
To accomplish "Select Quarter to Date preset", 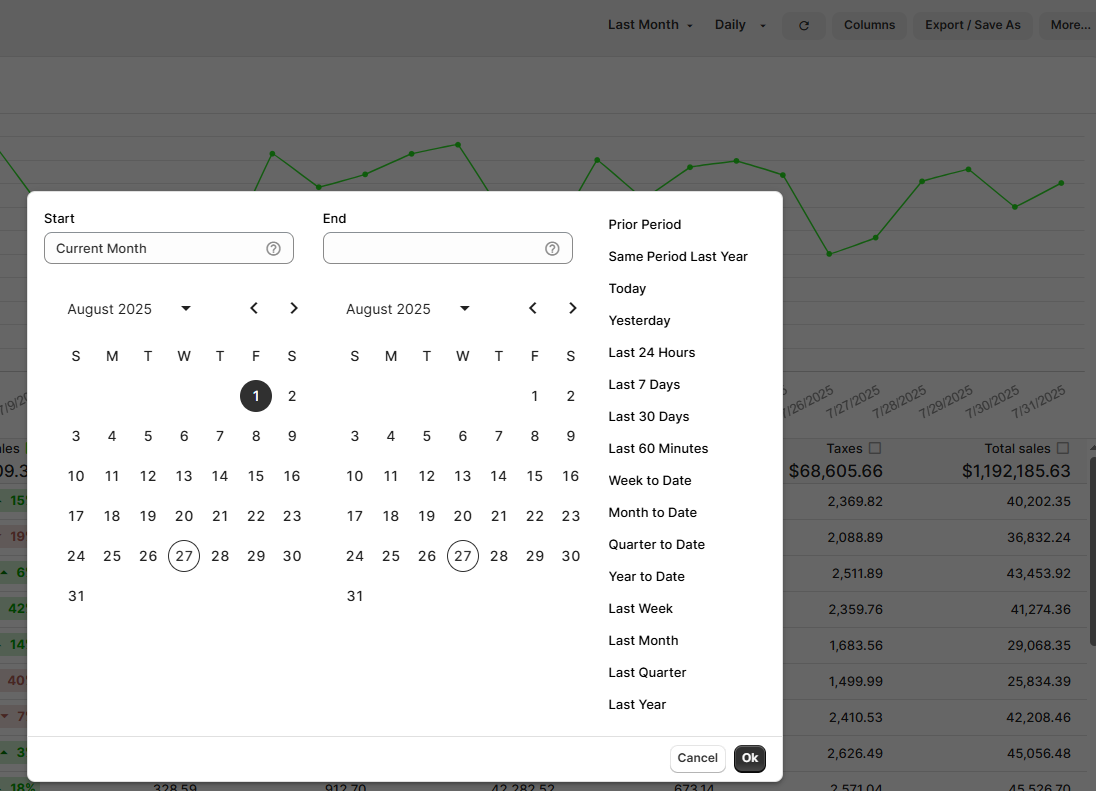I will point(656,545).
